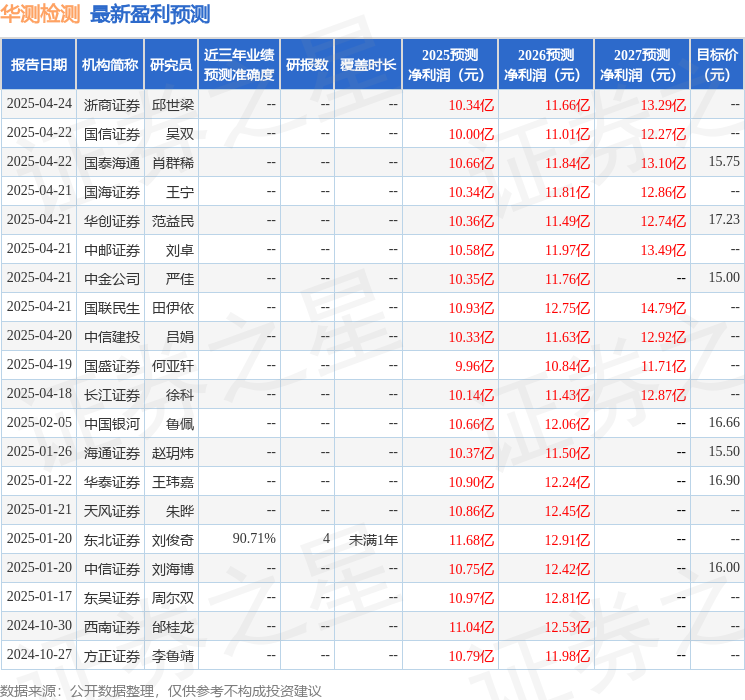
Task: Select the 浙商证券 institution cell
Action: point(112,105)
